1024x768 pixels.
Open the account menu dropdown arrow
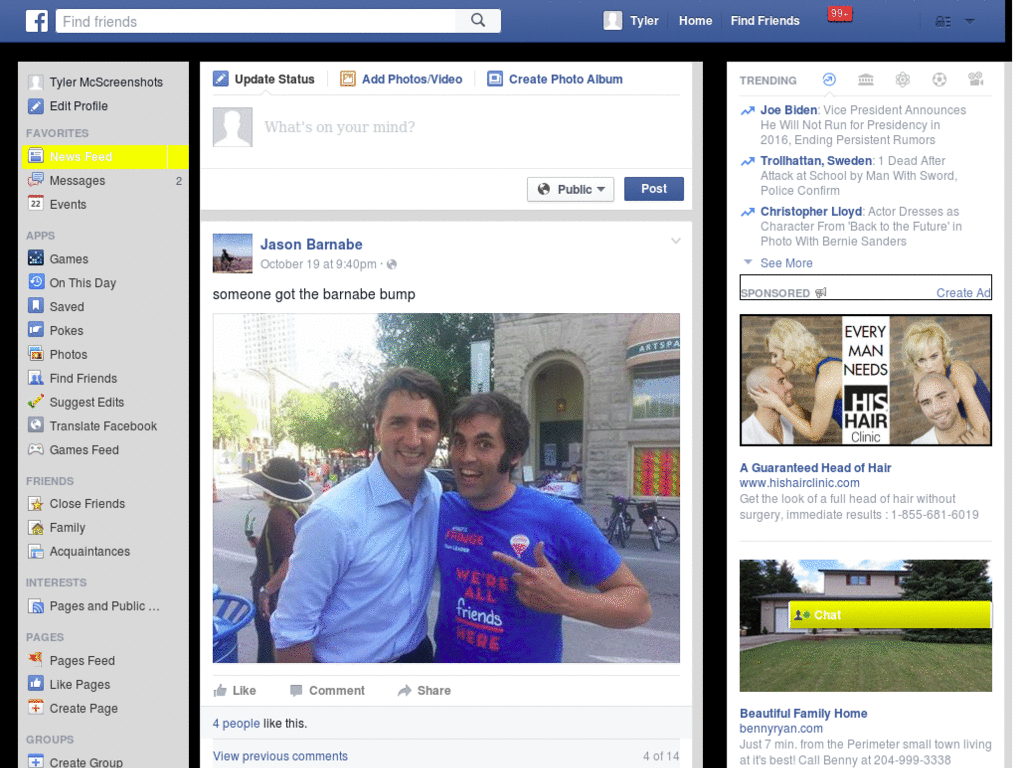[970, 22]
